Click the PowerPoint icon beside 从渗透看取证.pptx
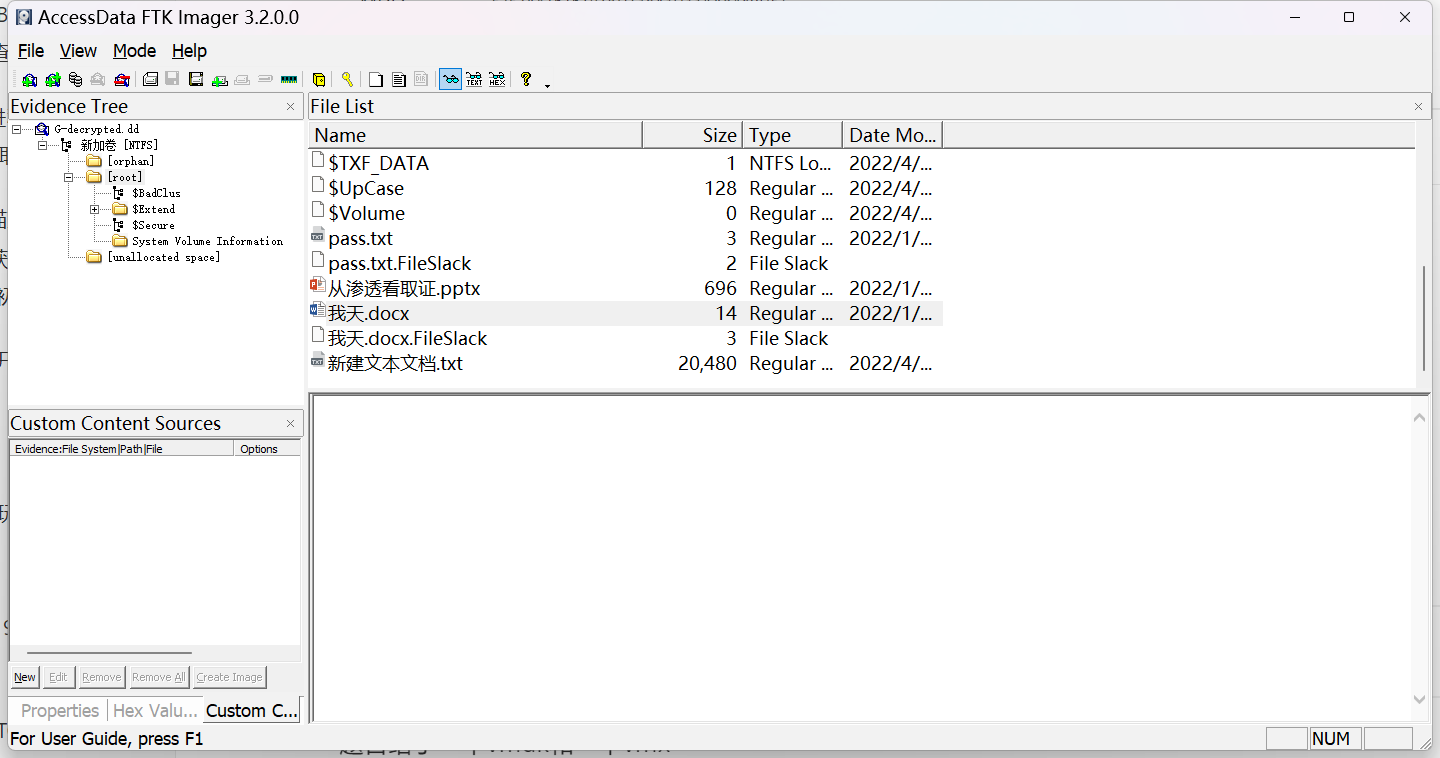This screenshot has height=758, width=1440. tap(318, 287)
